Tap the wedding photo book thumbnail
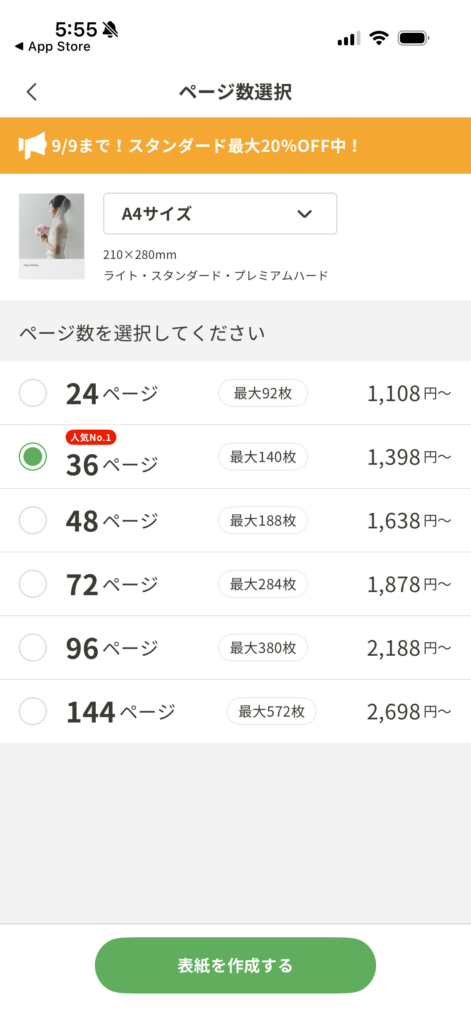 (52, 236)
